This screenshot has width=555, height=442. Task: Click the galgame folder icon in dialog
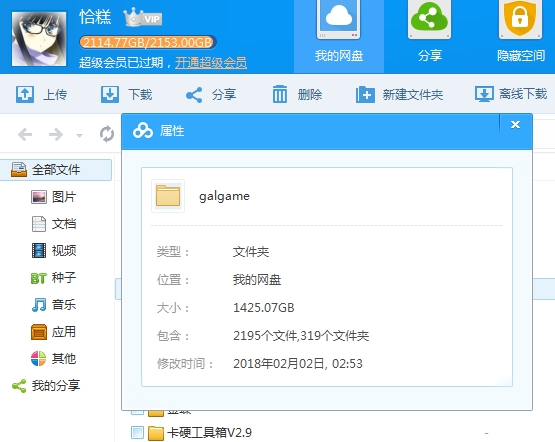168,196
